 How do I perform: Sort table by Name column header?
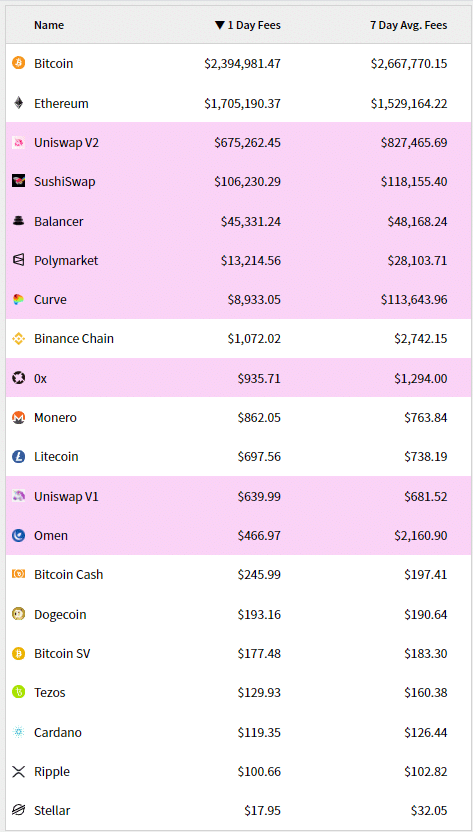(x=49, y=25)
